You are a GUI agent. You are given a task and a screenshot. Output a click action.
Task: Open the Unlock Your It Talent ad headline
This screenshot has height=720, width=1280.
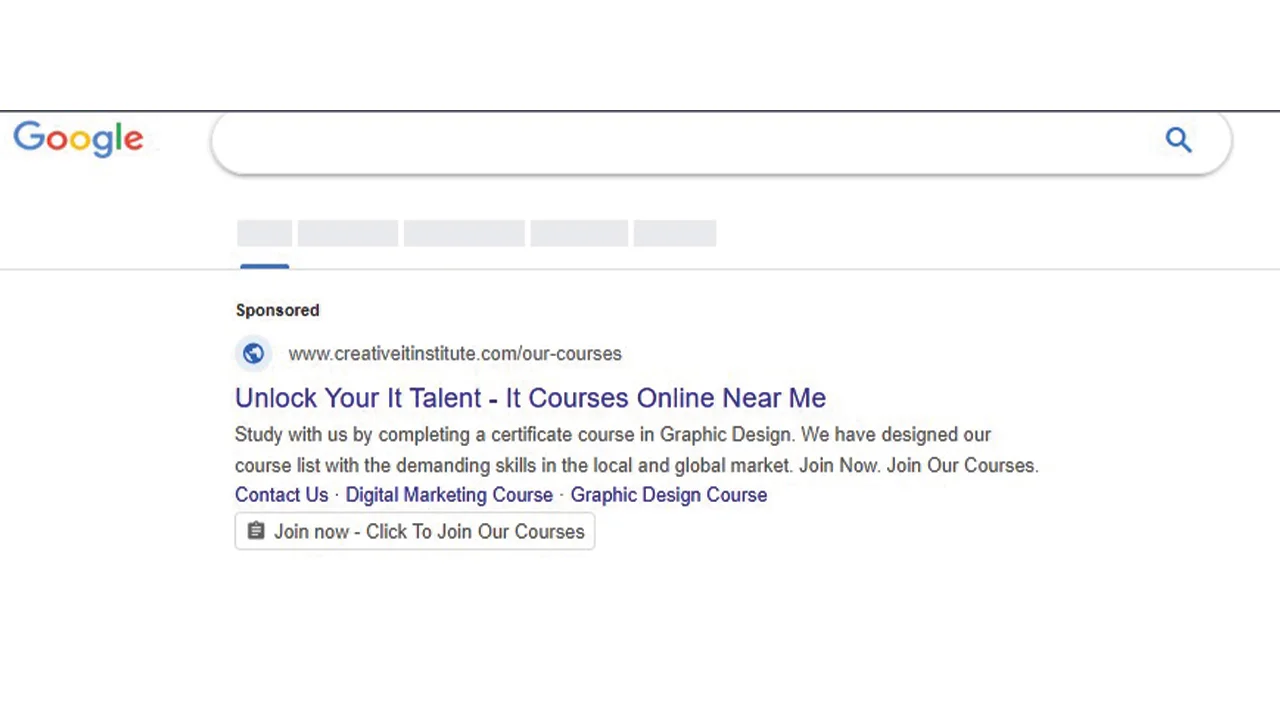coord(530,397)
